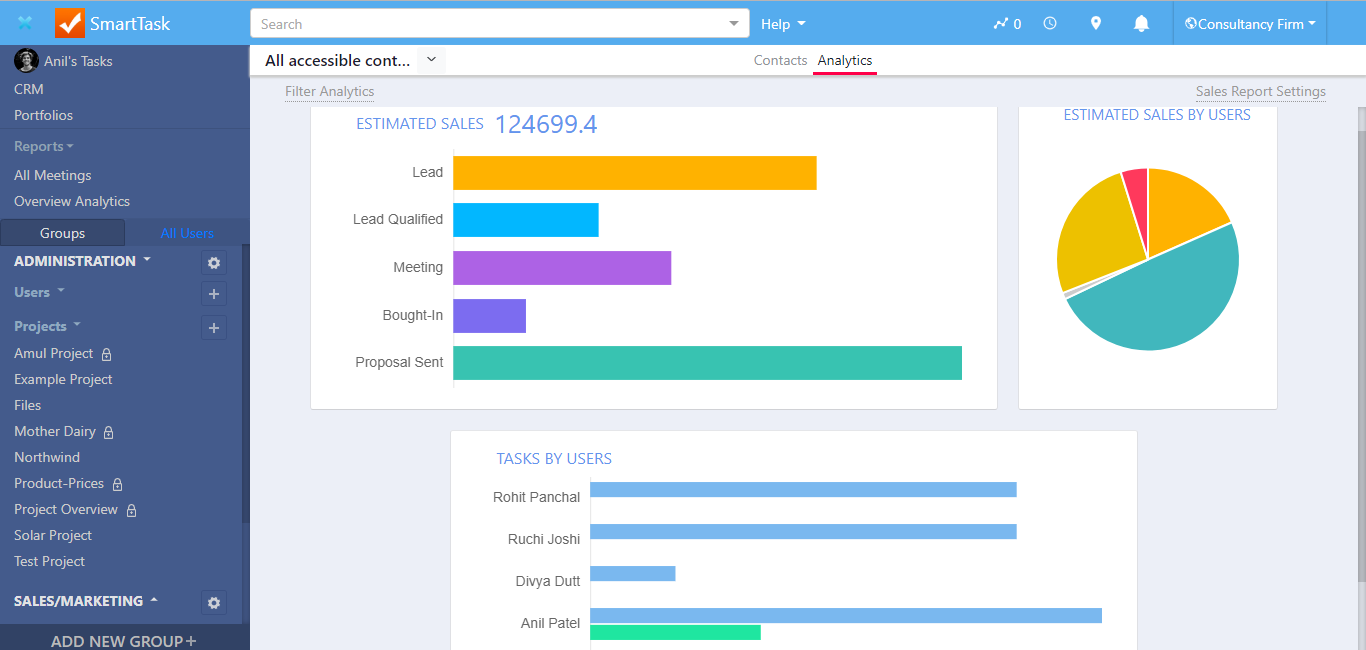This screenshot has height=650, width=1366.
Task: Open the search box dropdown arrow
Action: pos(735,24)
